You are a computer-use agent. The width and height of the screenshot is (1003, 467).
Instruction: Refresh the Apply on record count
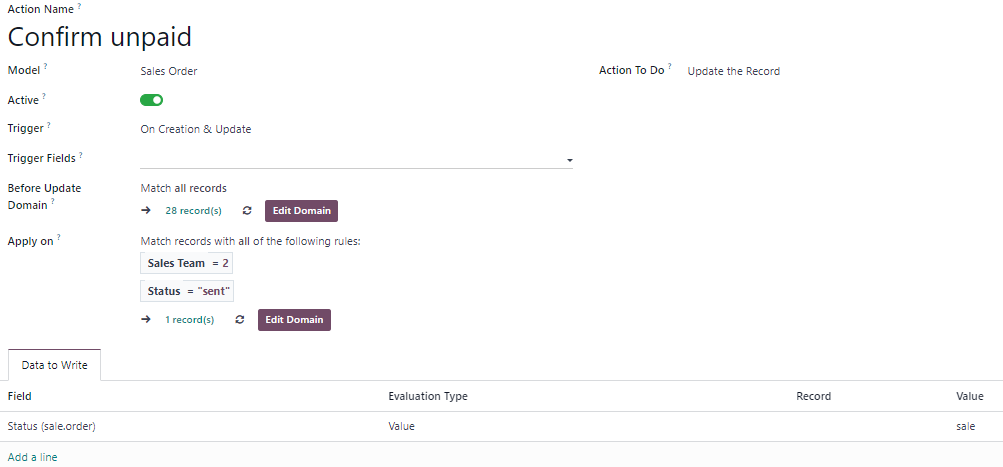pyautogui.click(x=240, y=319)
